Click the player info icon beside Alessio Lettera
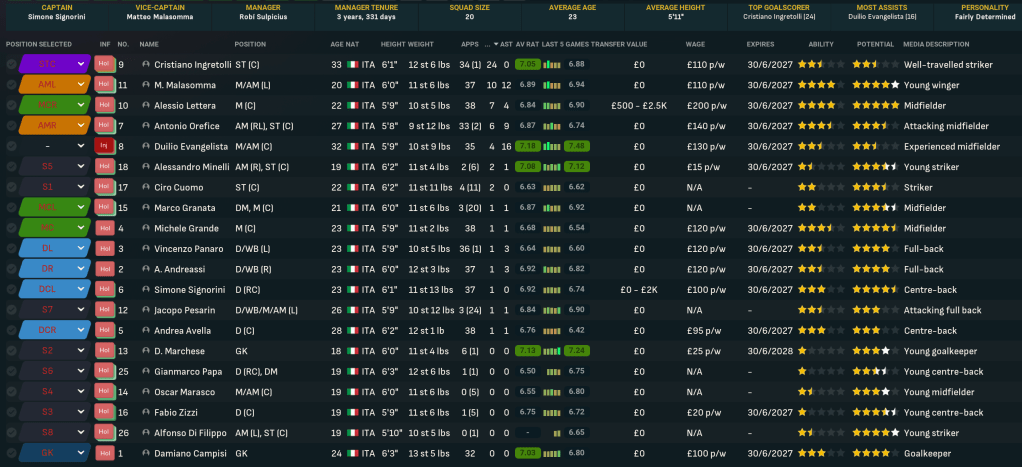 (x=146, y=105)
